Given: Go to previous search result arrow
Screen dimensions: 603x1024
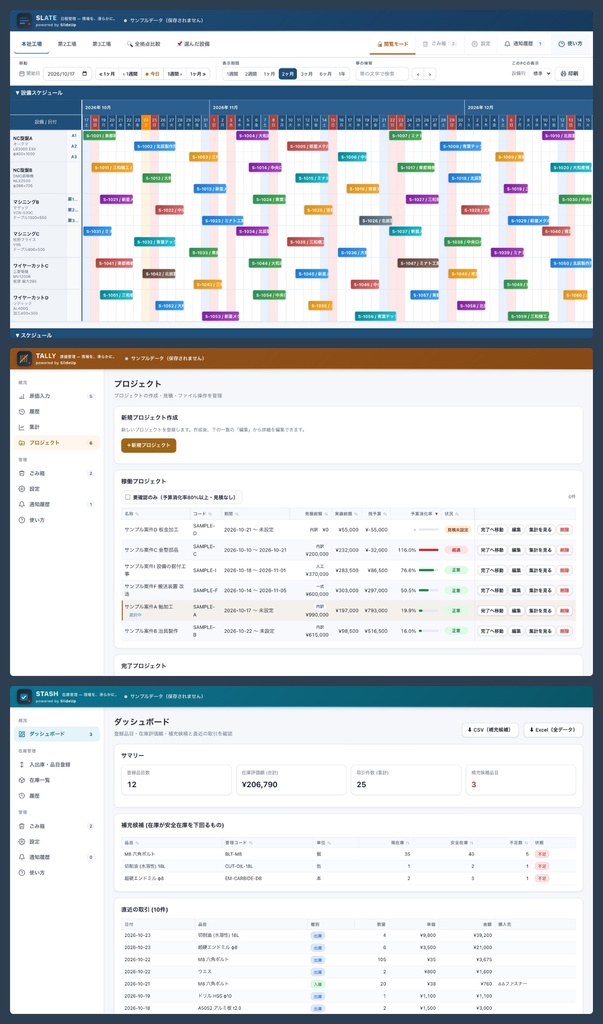Looking at the screenshot, I should (418, 74).
